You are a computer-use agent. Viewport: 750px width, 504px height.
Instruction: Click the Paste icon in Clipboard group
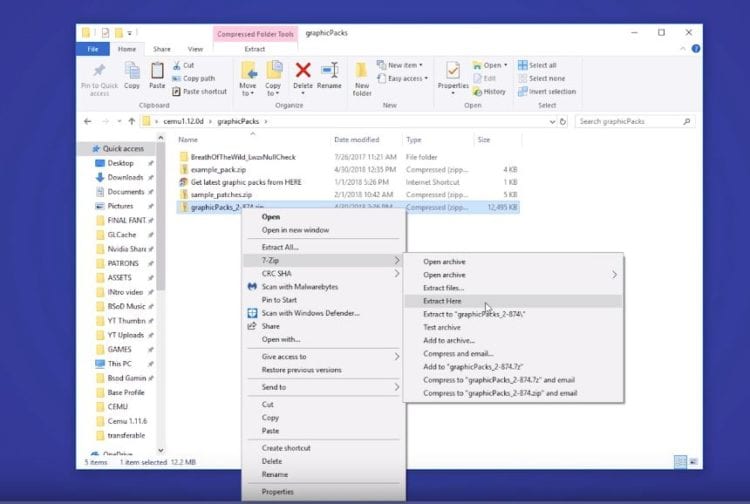pyautogui.click(x=157, y=76)
